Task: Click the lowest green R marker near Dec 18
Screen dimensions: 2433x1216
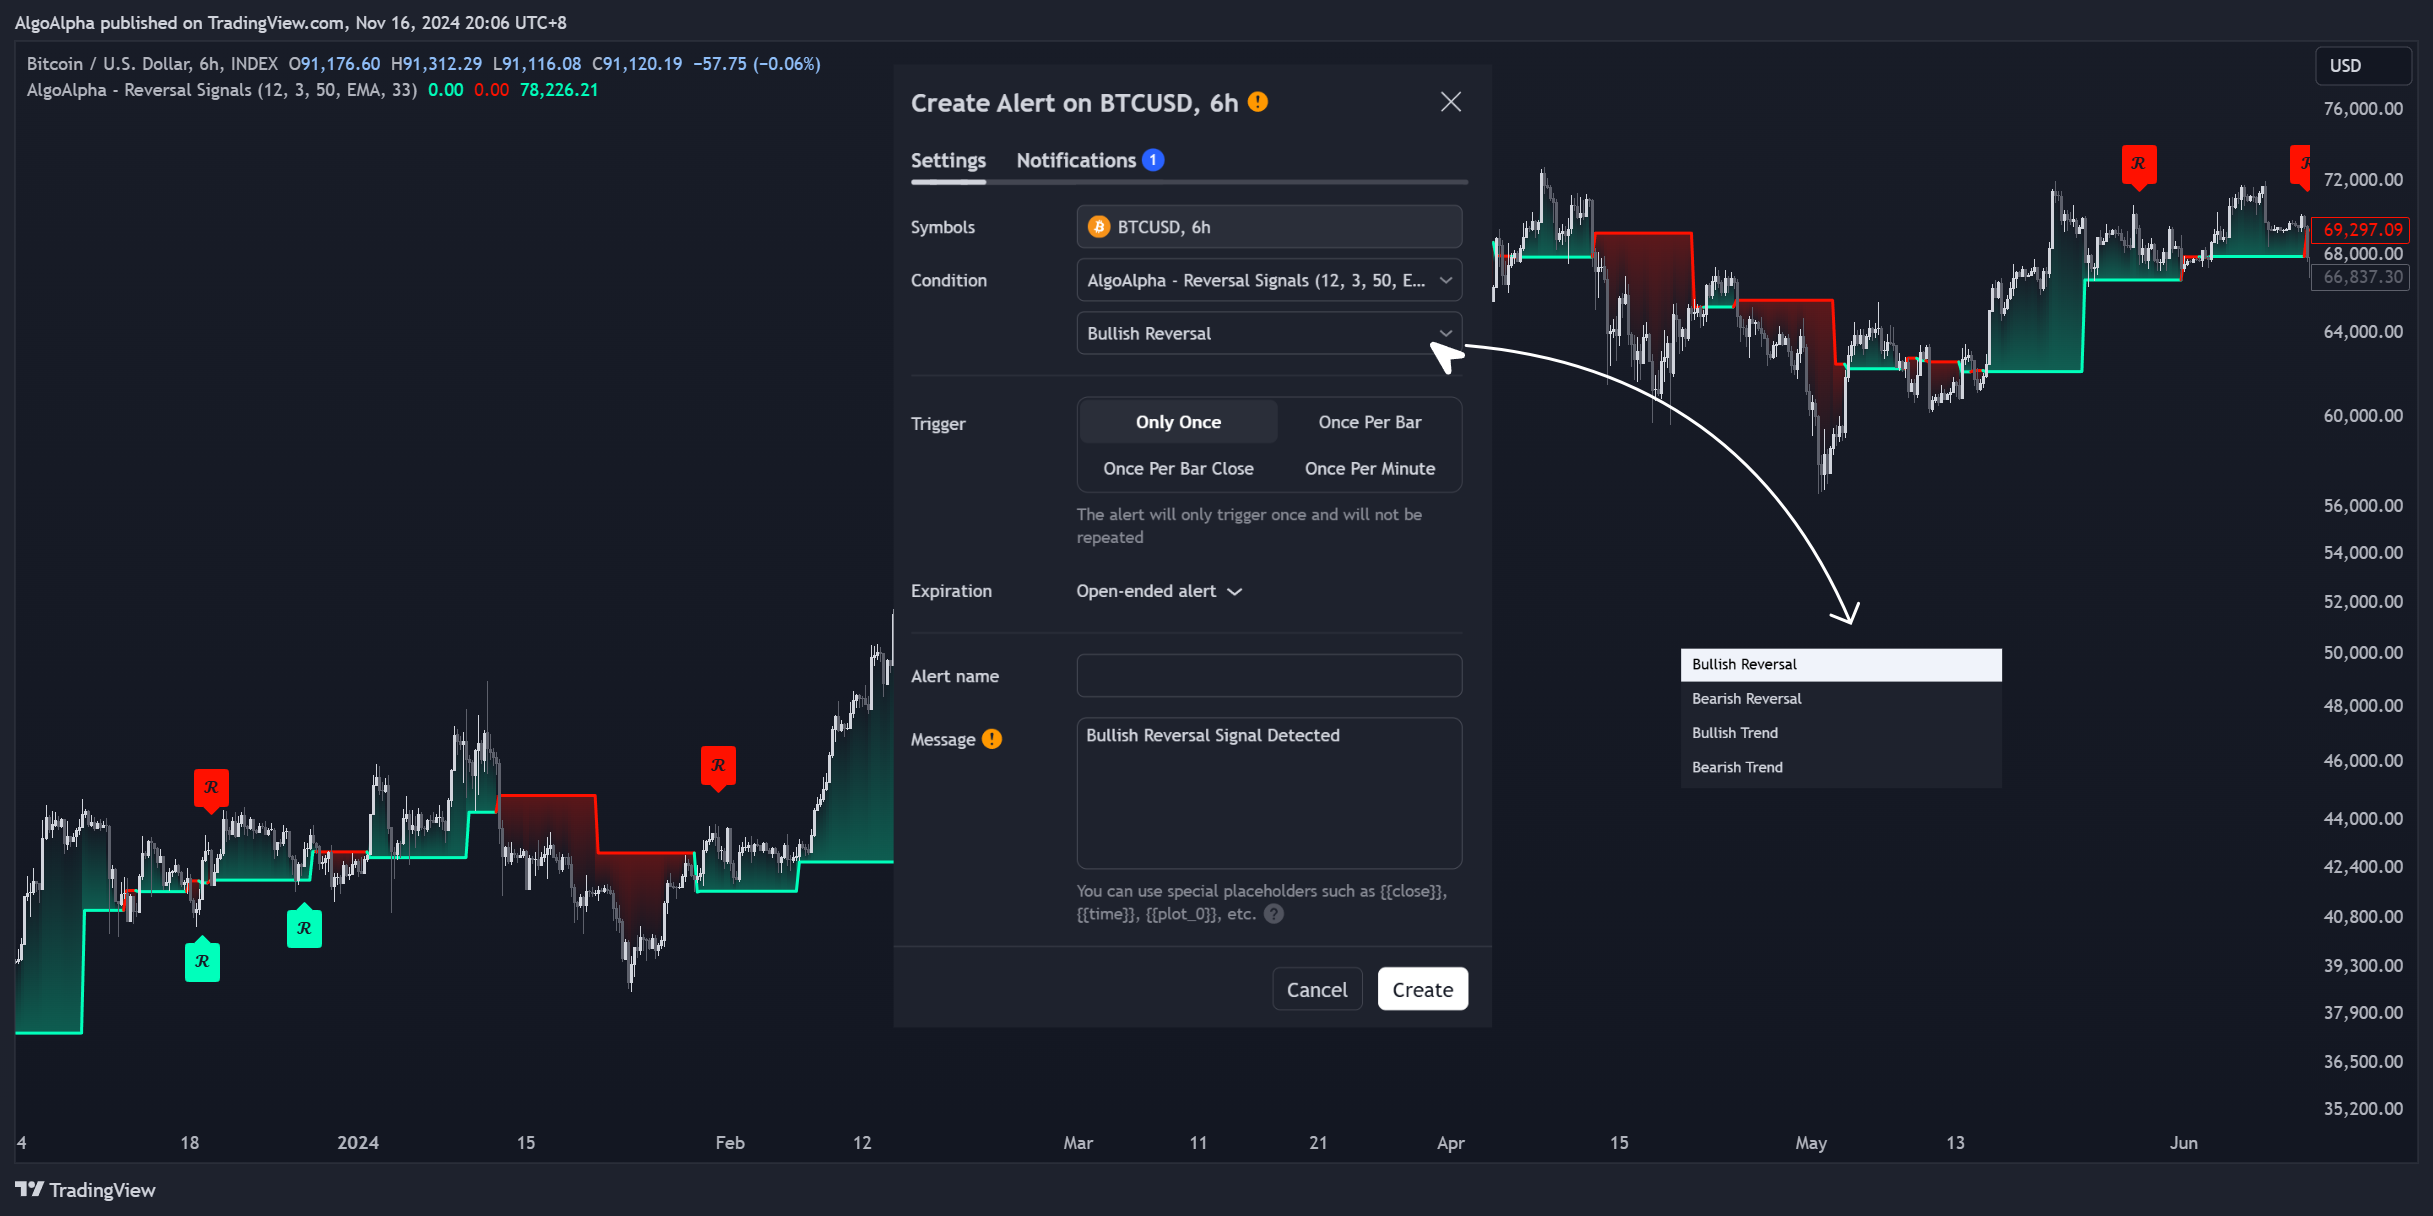Action: coord(202,960)
